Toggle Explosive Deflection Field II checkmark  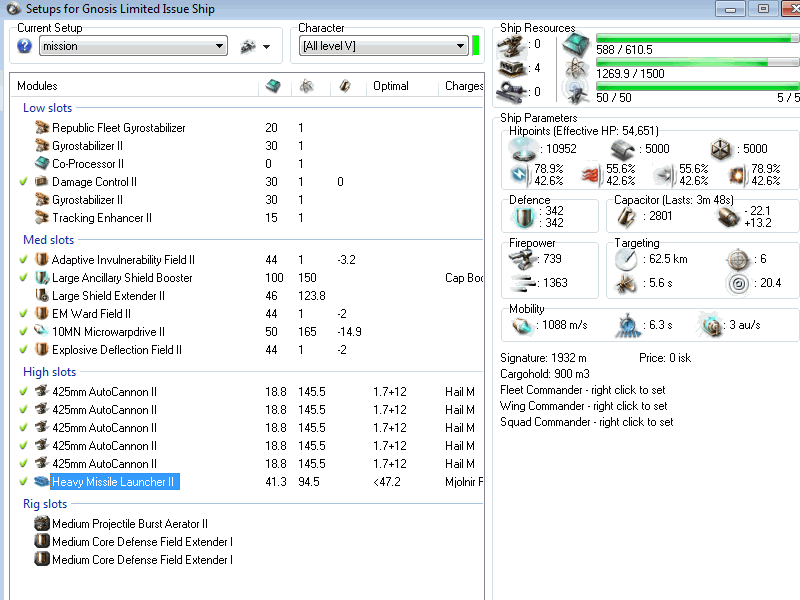(x=23, y=350)
